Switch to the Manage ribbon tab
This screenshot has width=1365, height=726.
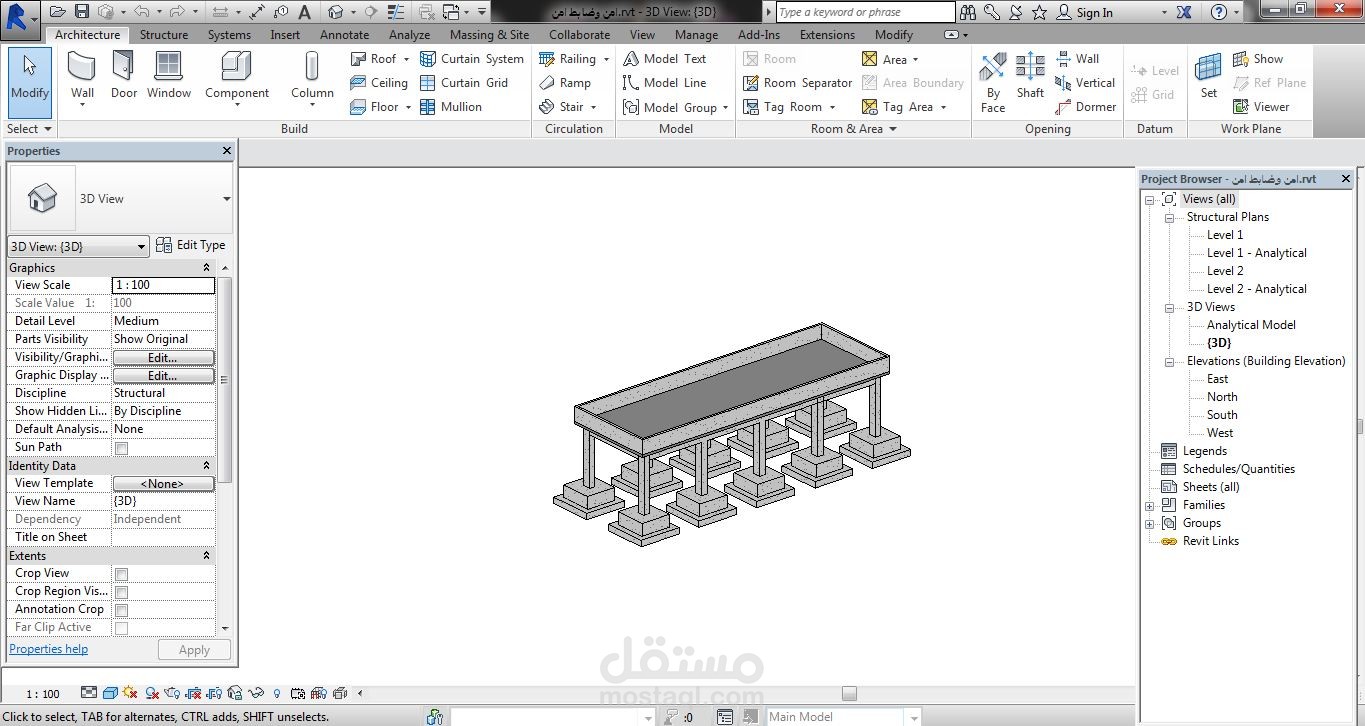tap(696, 35)
